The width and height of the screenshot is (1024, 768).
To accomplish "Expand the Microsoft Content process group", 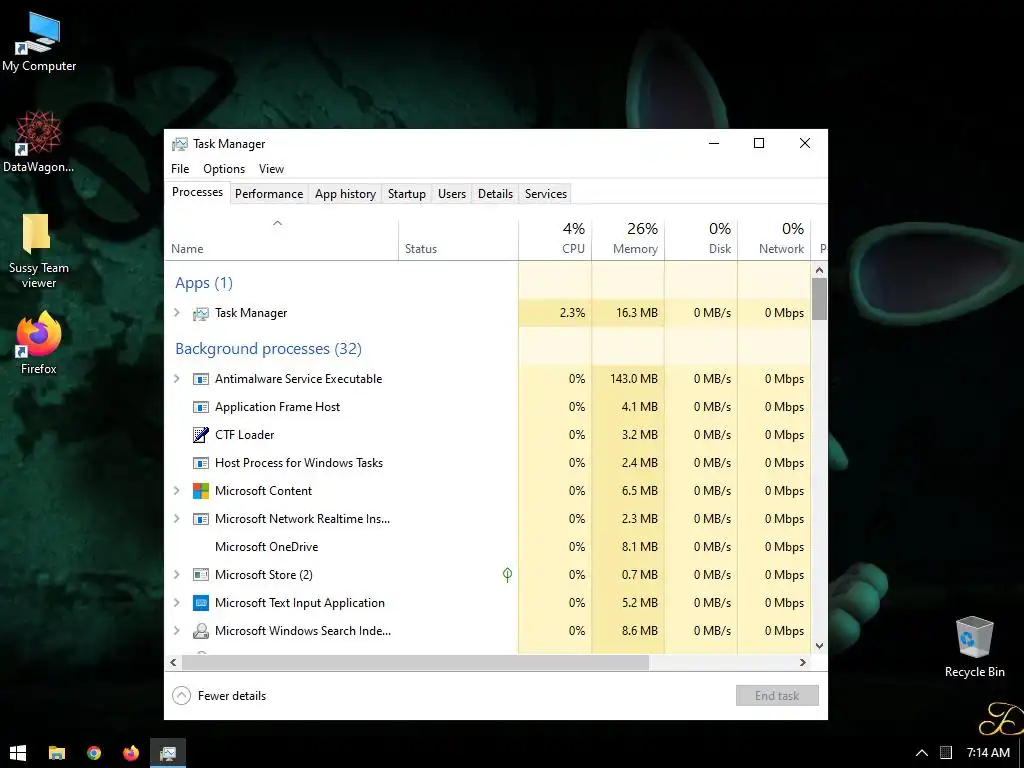I will tap(176, 490).
